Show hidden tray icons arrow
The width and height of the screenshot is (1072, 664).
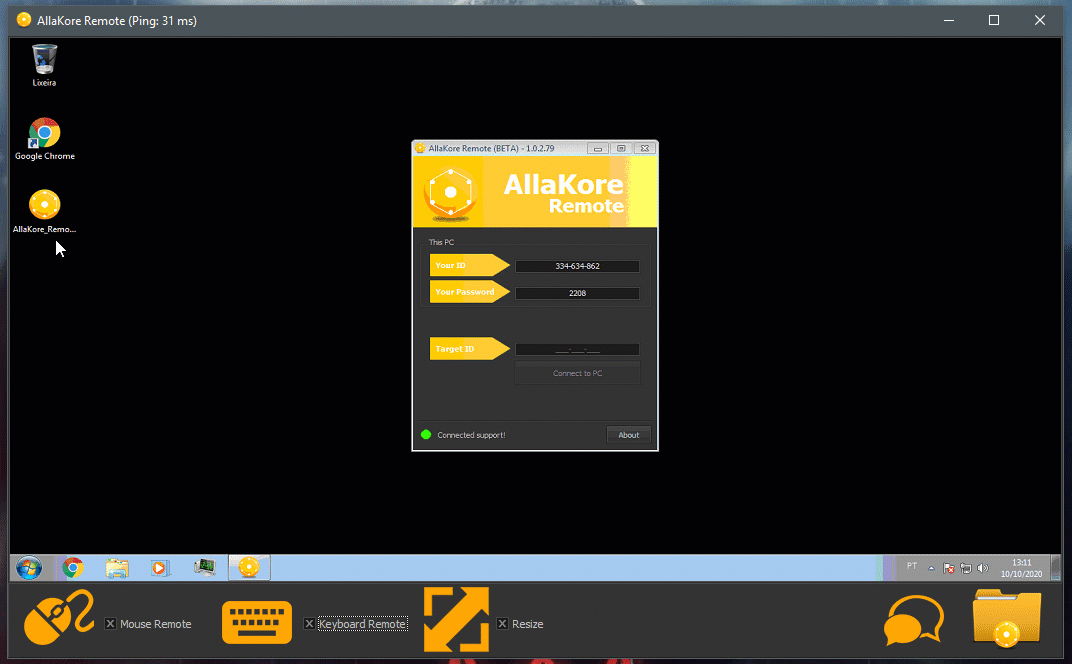pyautogui.click(x=931, y=568)
